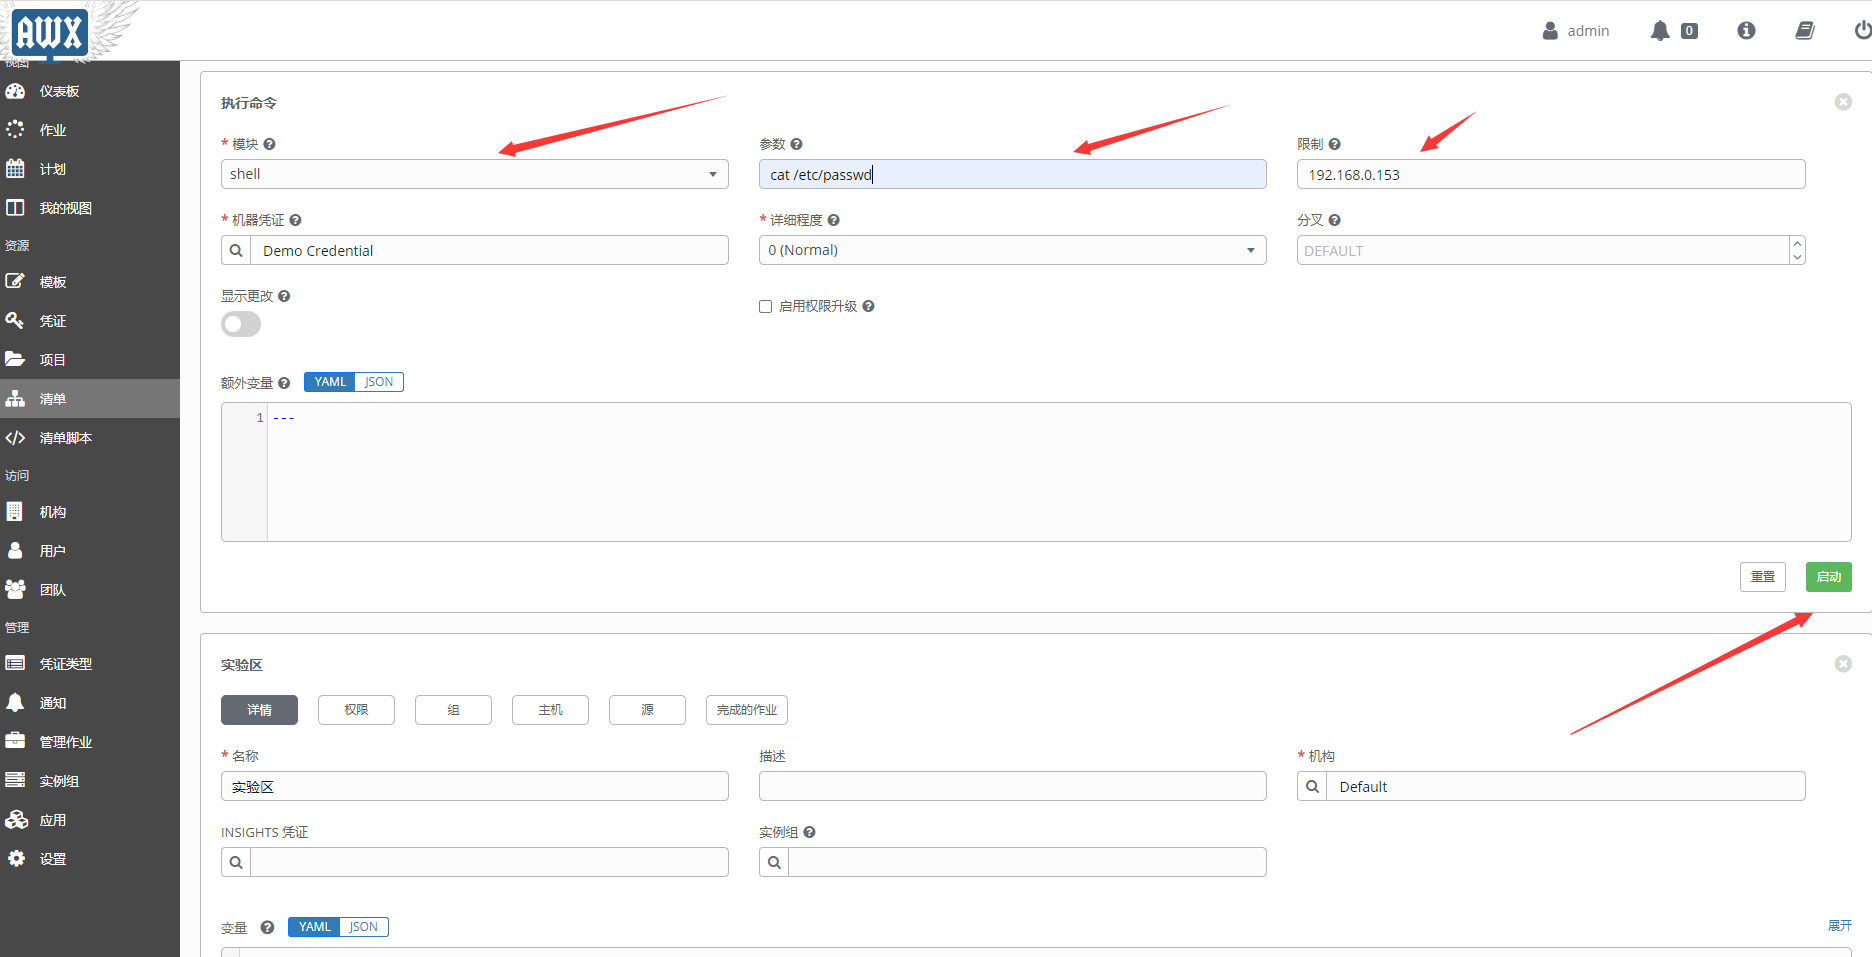Click the 限制 field showing 192.168.0.153
Screen dimensions: 1872x957
tap(1551, 174)
